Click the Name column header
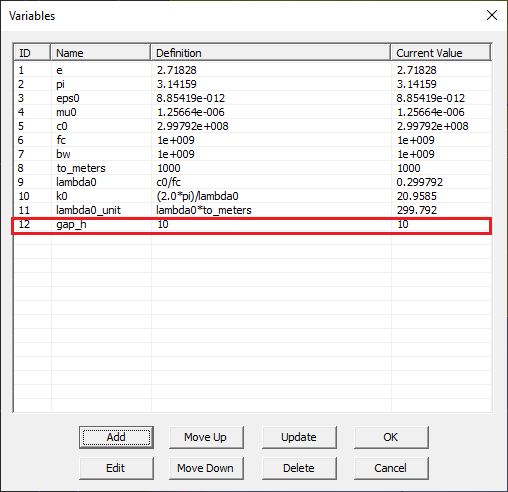Screen dimensions: 508x492 coord(101,53)
